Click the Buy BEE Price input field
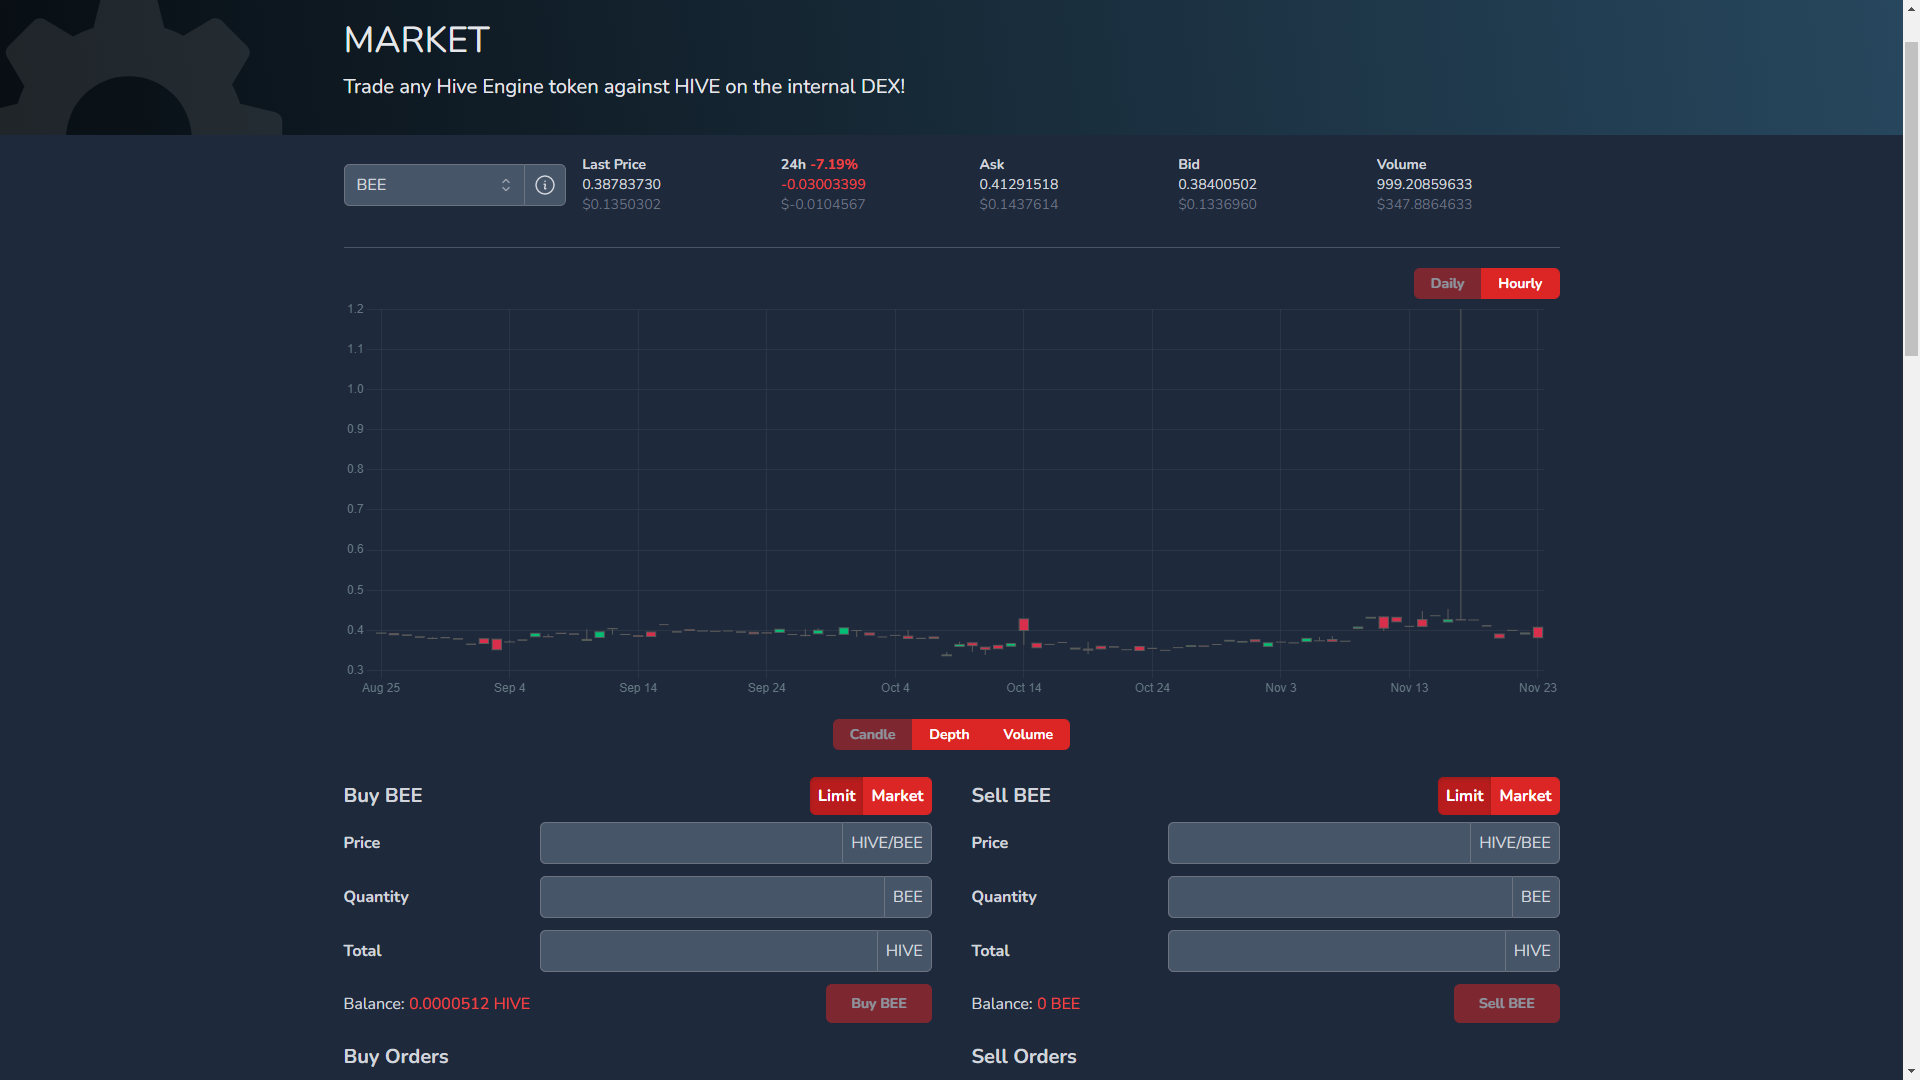Image resolution: width=1920 pixels, height=1080 pixels. tap(691, 843)
